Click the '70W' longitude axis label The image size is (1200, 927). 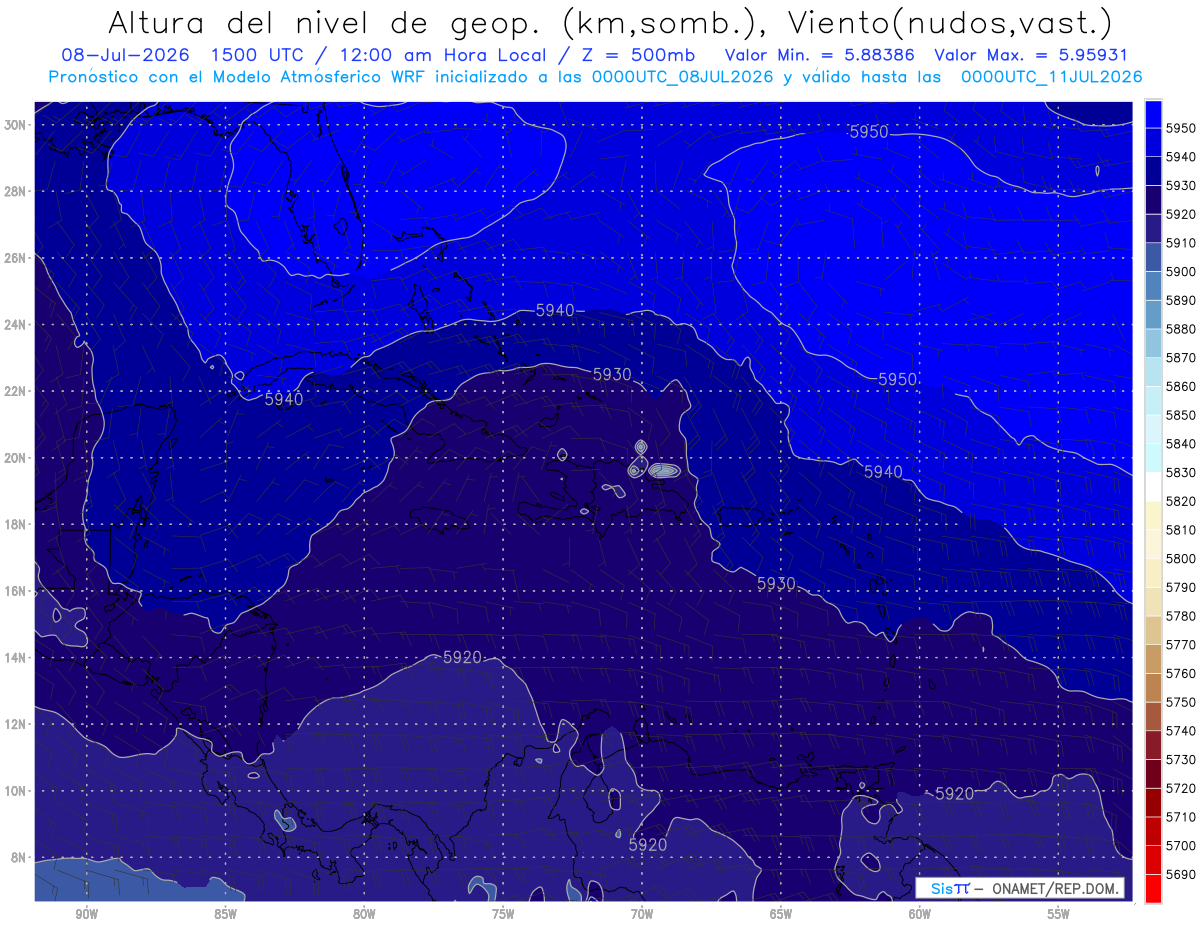pos(642,915)
